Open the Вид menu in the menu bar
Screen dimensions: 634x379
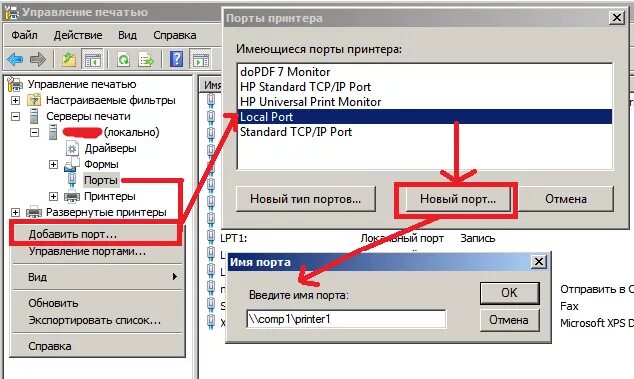127,35
